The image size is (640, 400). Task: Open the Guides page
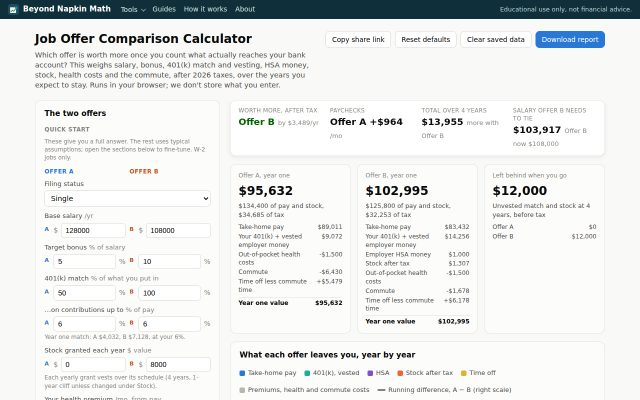164,9
